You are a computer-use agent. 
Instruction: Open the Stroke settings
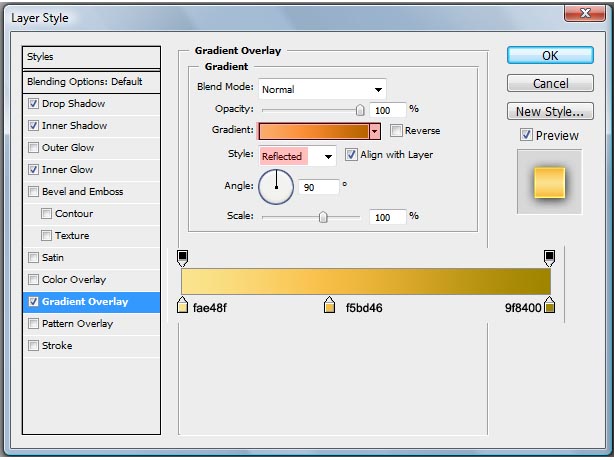coord(57,345)
